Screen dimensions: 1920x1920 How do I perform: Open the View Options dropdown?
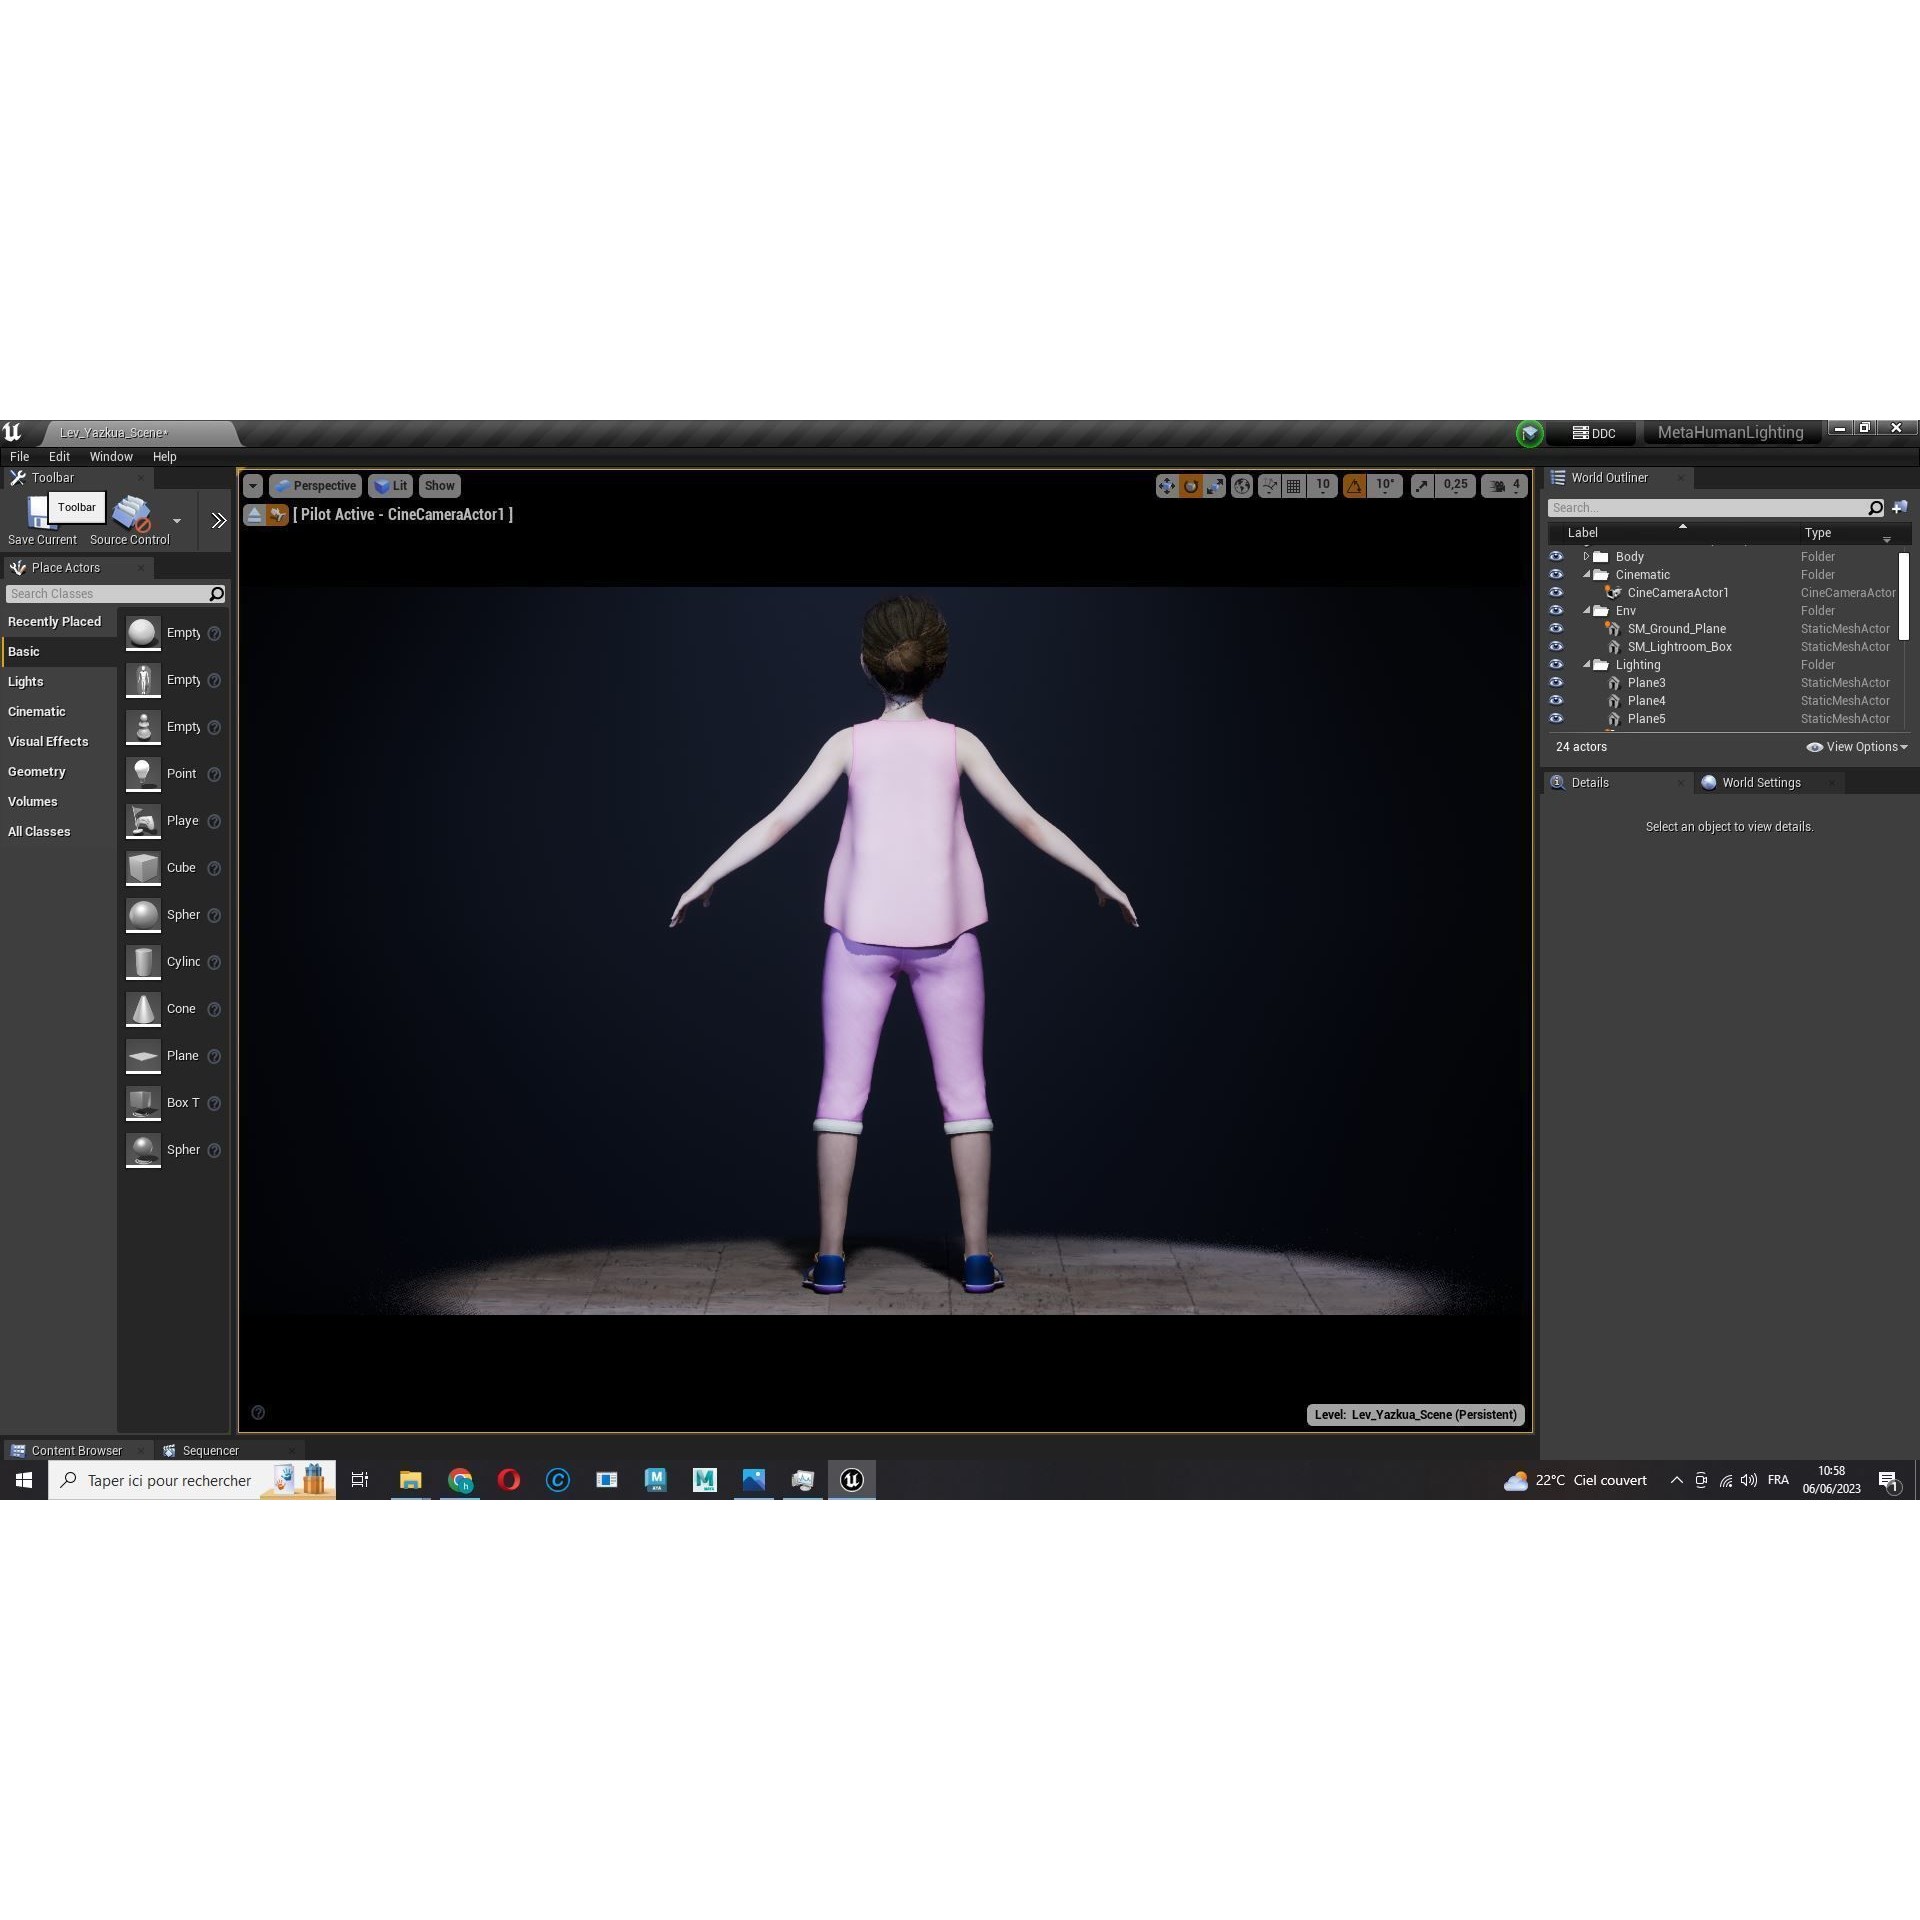click(1857, 747)
